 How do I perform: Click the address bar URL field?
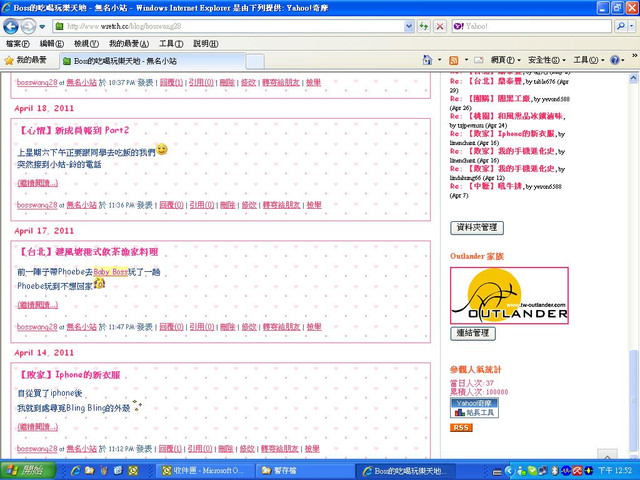(229, 27)
